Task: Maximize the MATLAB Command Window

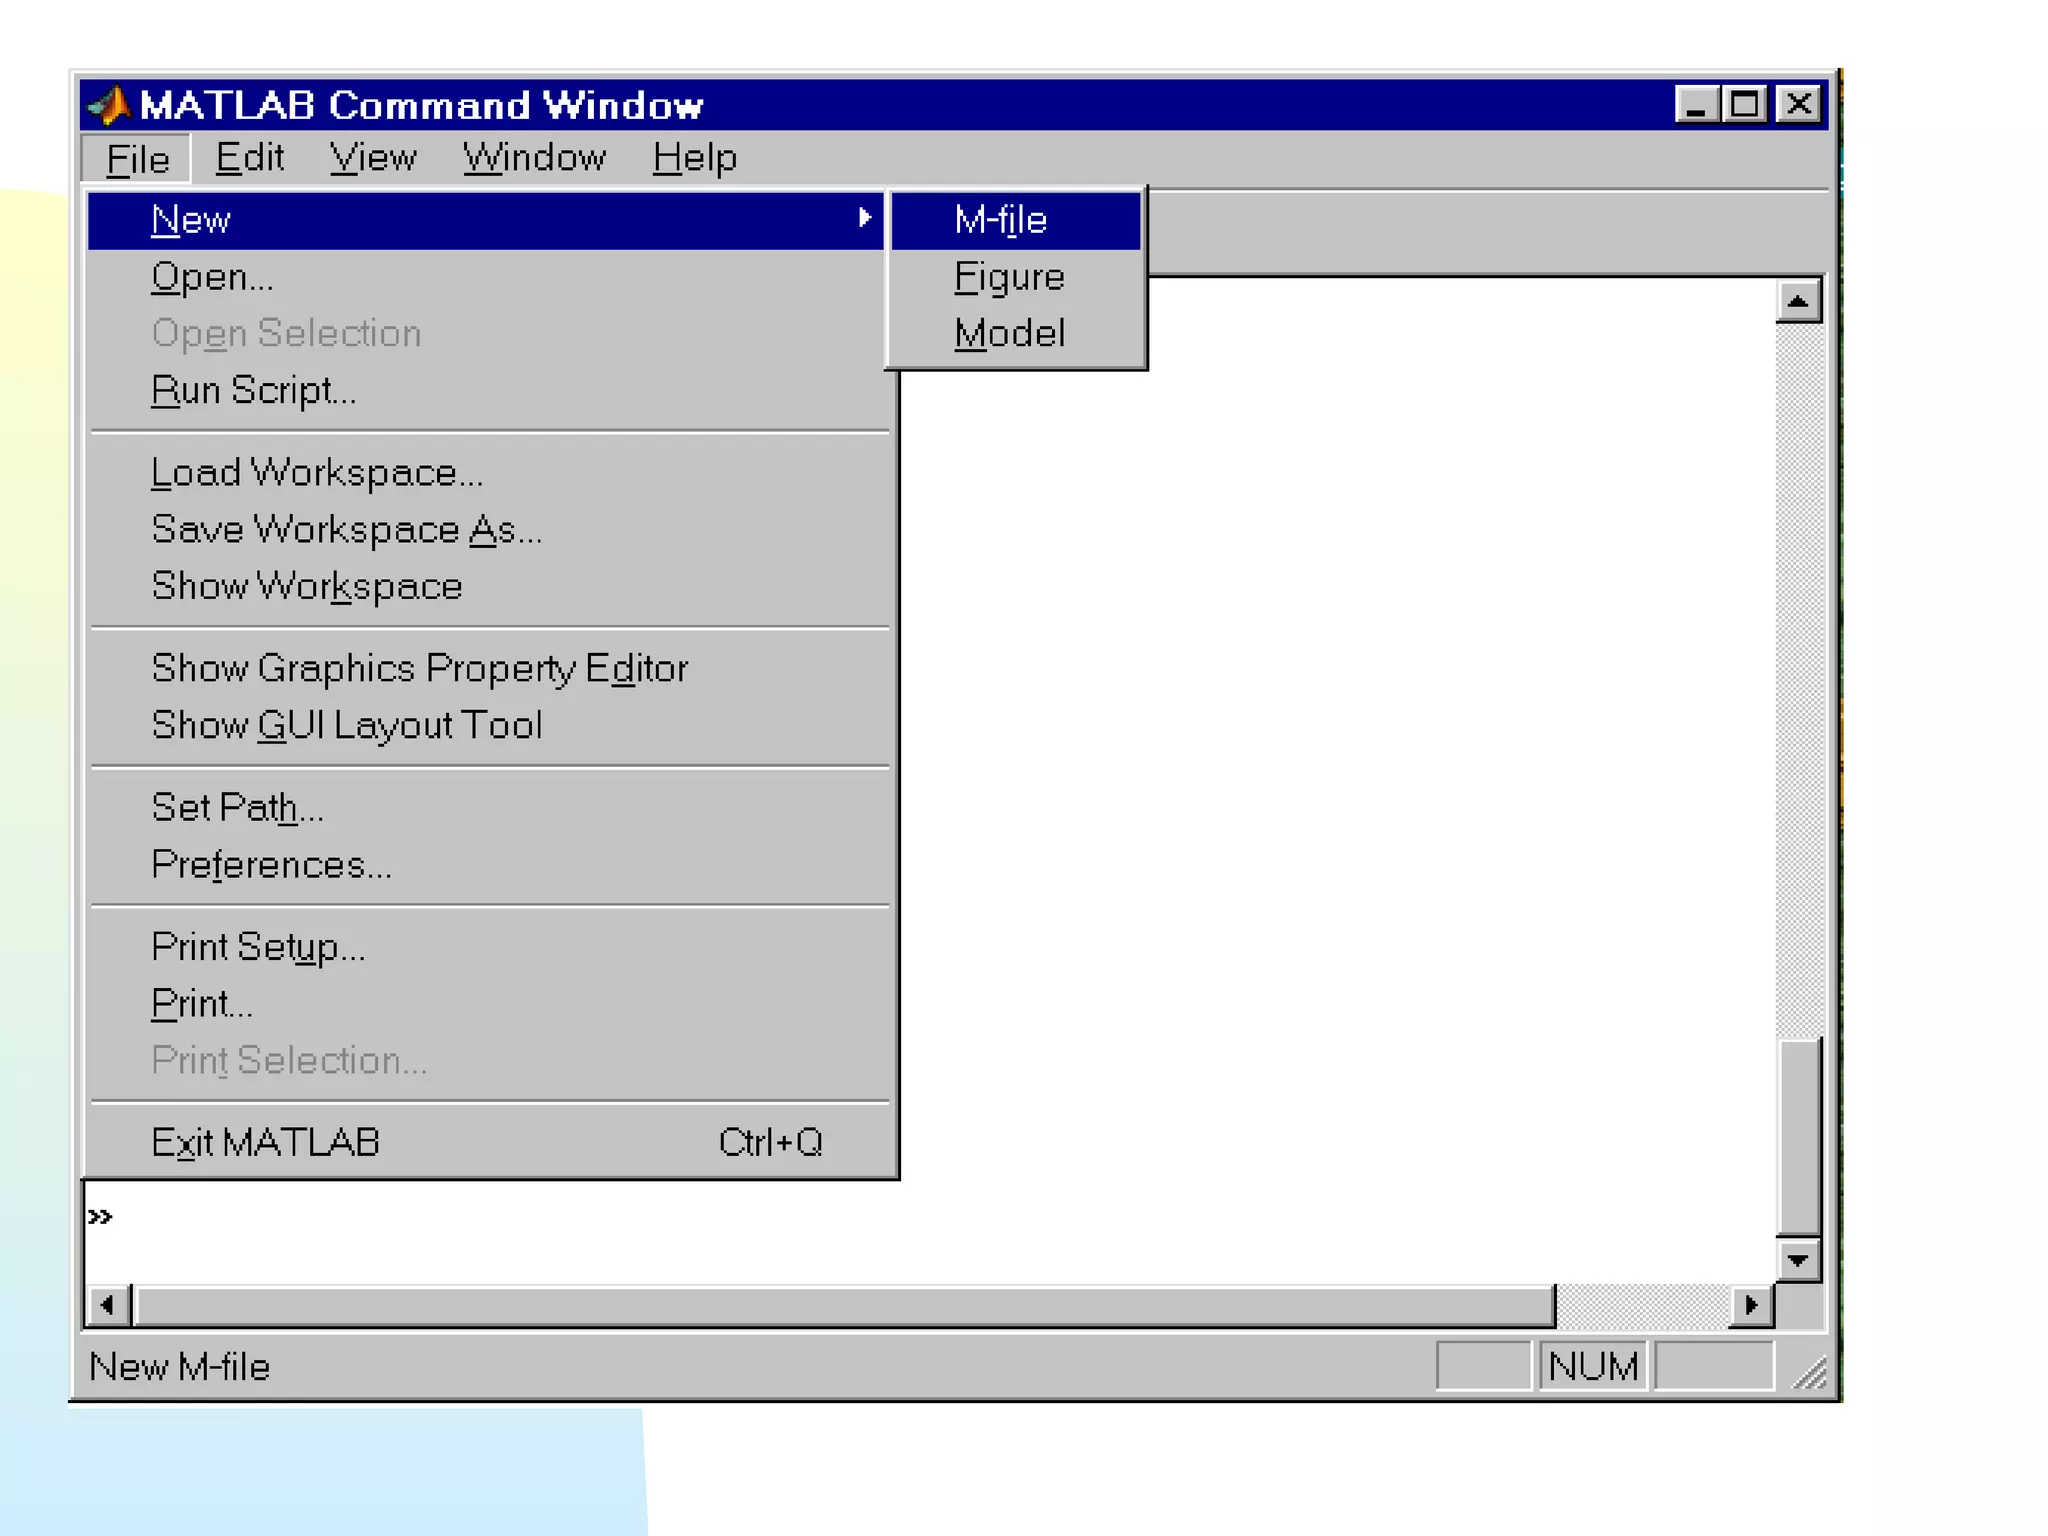Action: click(1745, 104)
